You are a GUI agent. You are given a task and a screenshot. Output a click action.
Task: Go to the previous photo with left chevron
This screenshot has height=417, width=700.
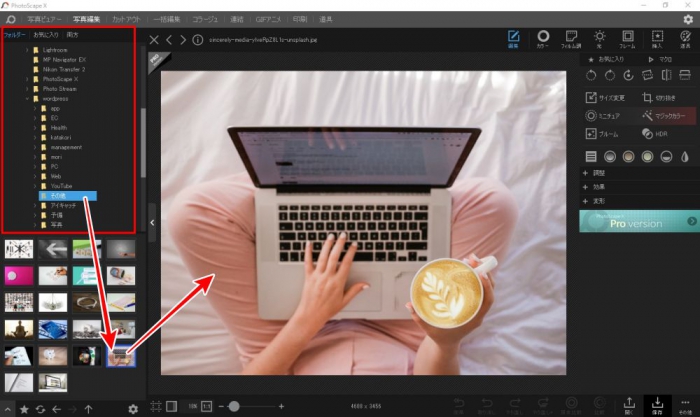tap(169, 40)
